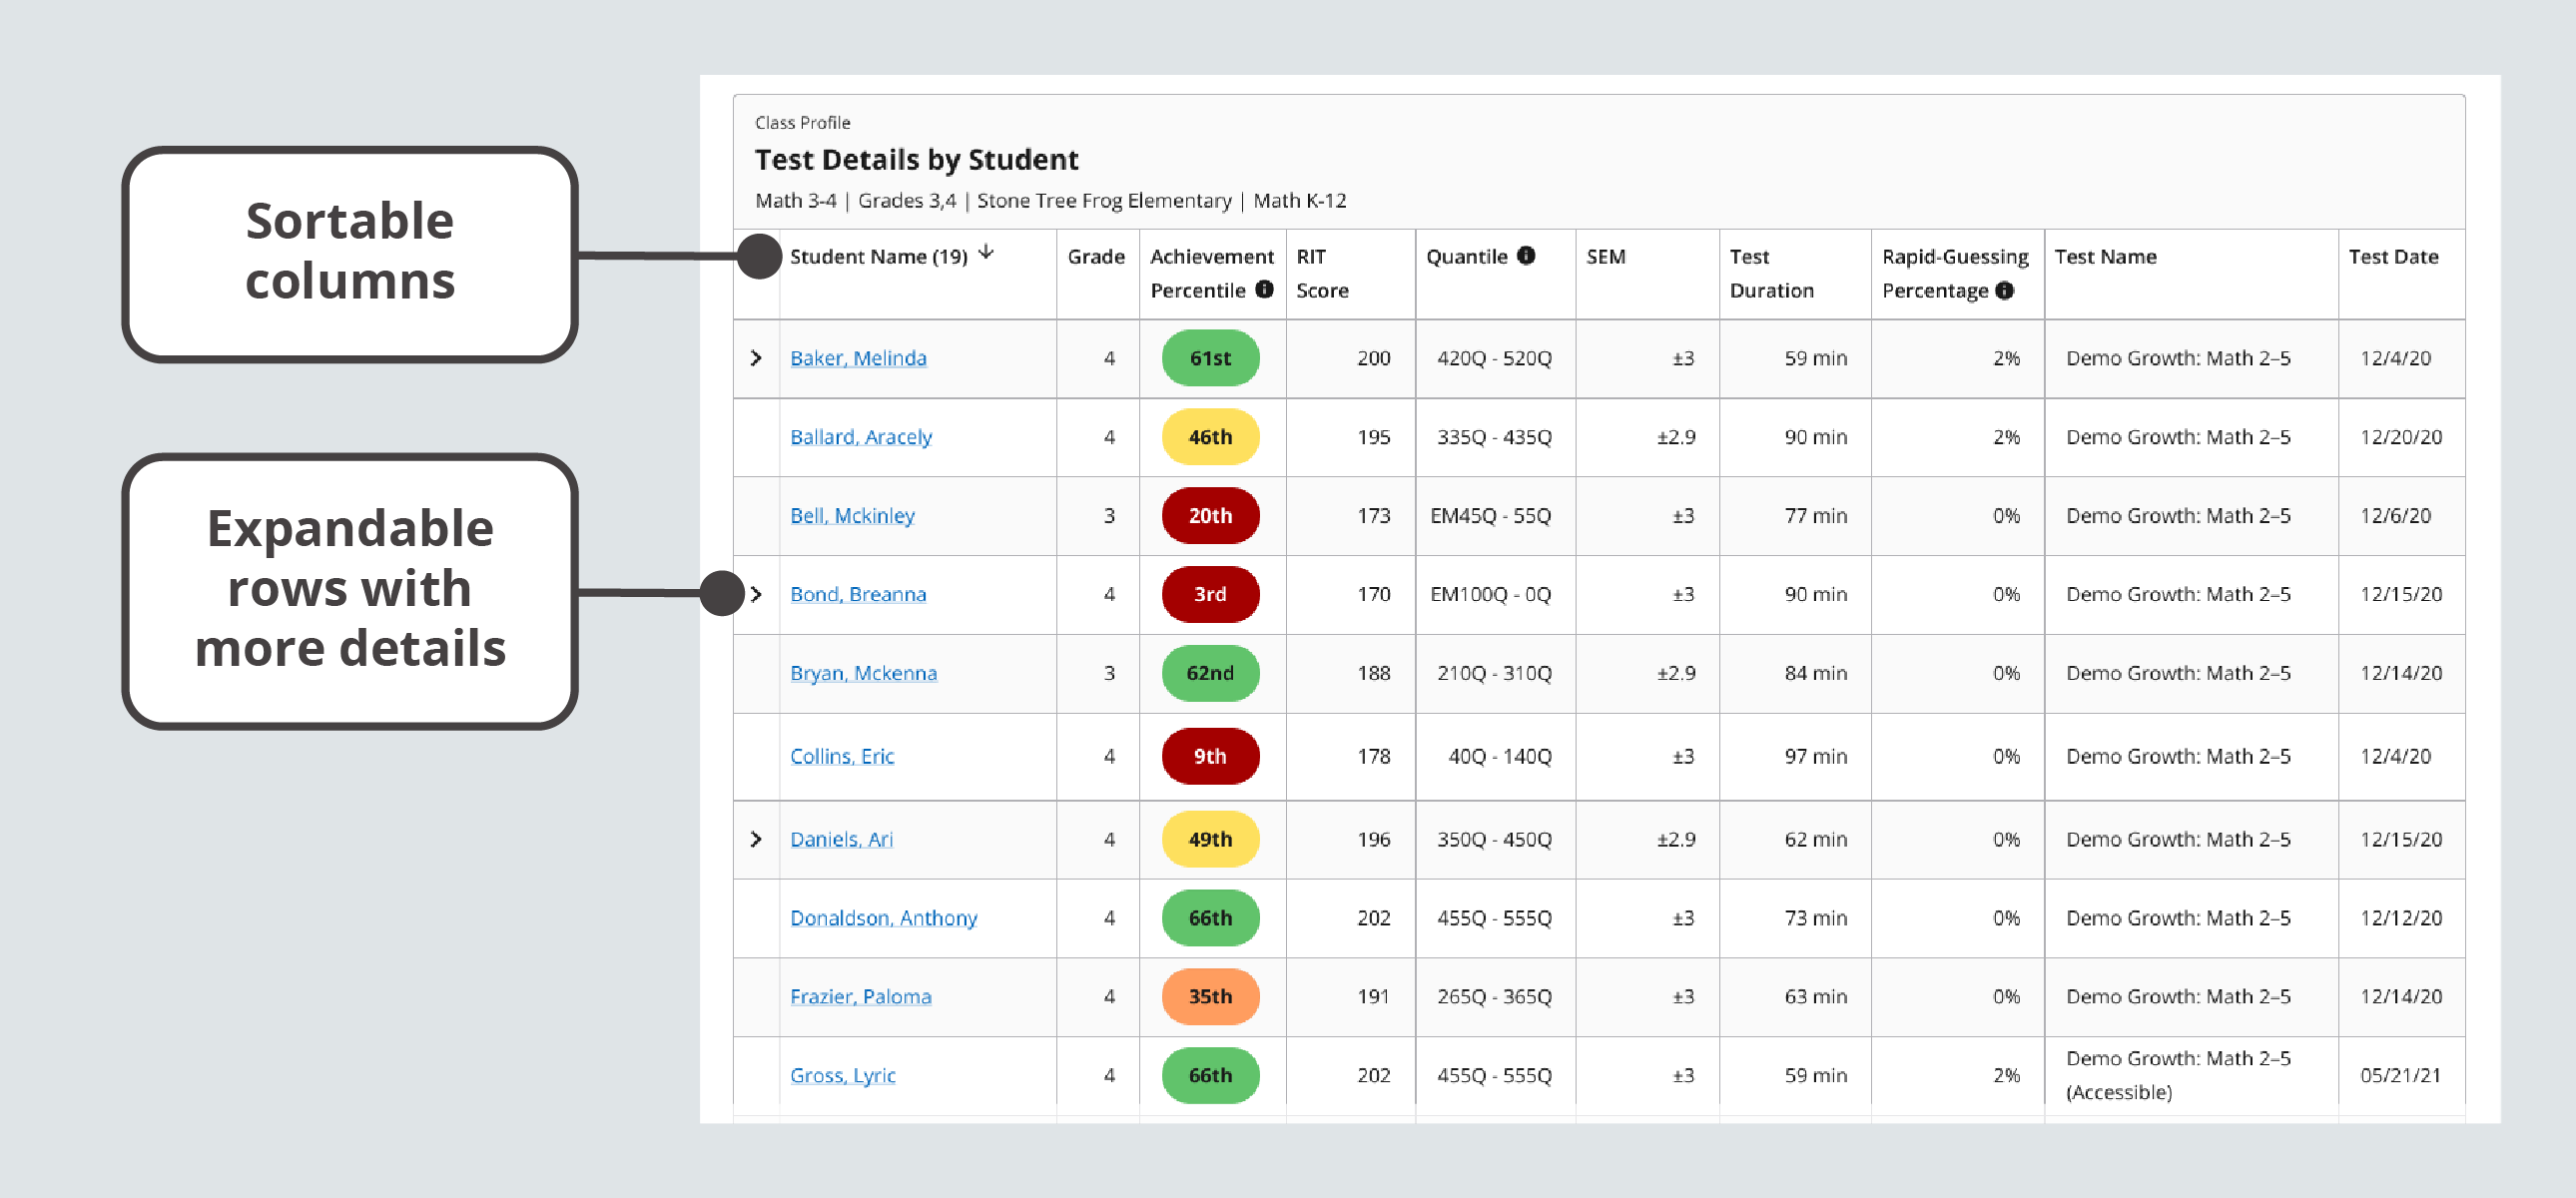Open the Quantile info tooltip icon
2576x1198 pixels.
[x=1527, y=256]
